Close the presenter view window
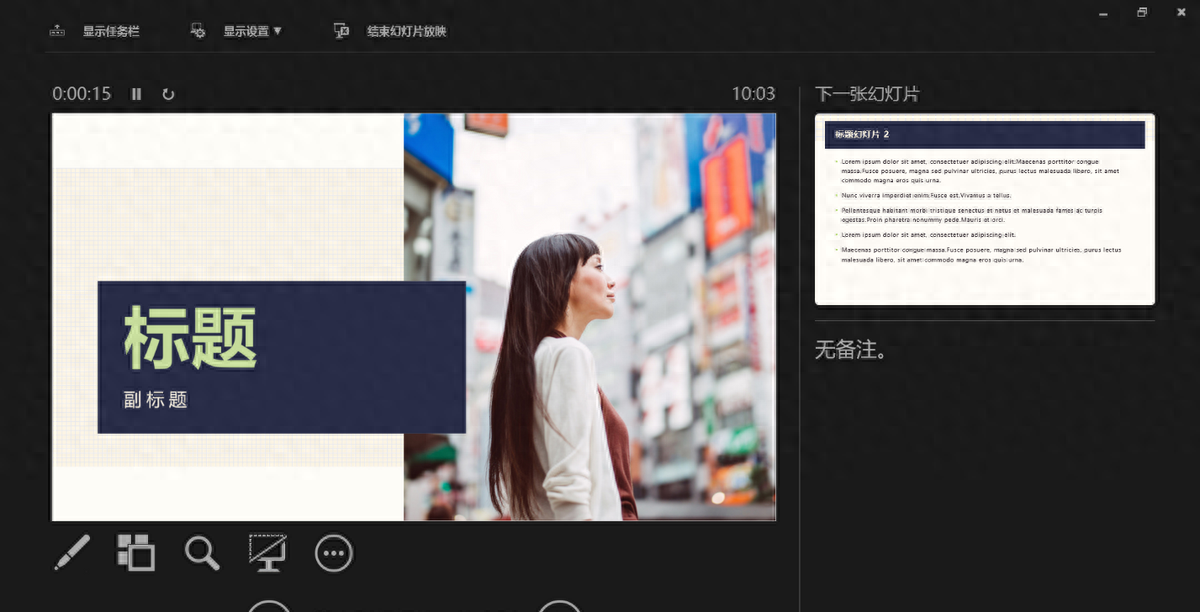The width and height of the screenshot is (1200, 612). coord(1180,13)
